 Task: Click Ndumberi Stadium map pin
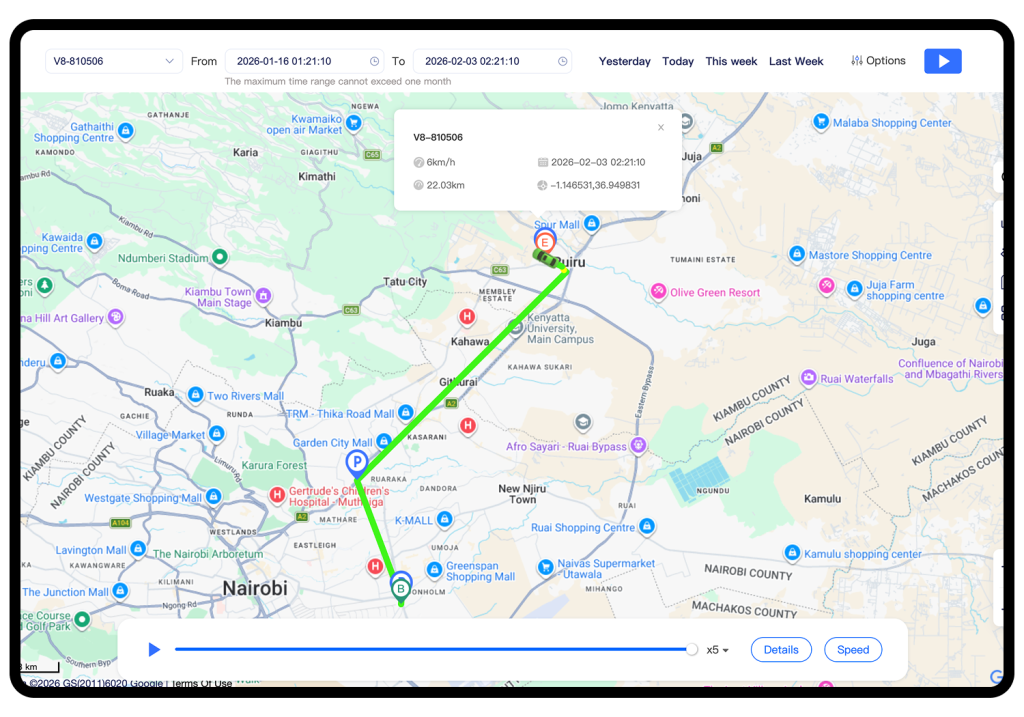pyautogui.click(x=220, y=257)
